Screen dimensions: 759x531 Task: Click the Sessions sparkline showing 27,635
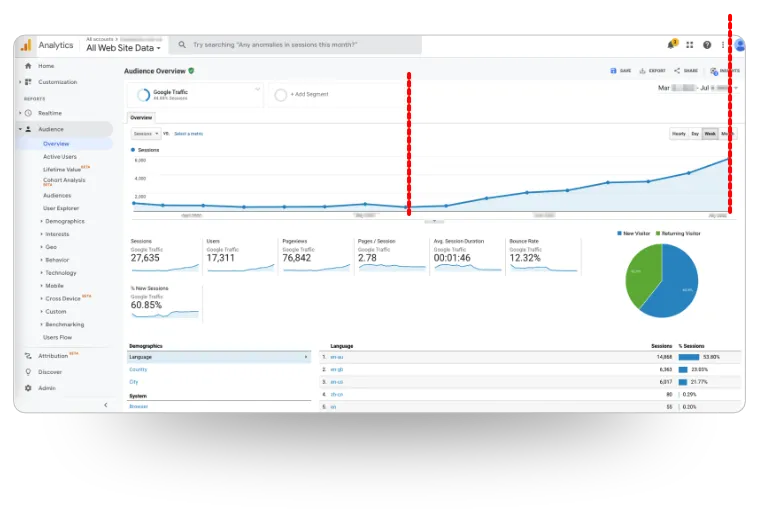[x=165, y=268]
